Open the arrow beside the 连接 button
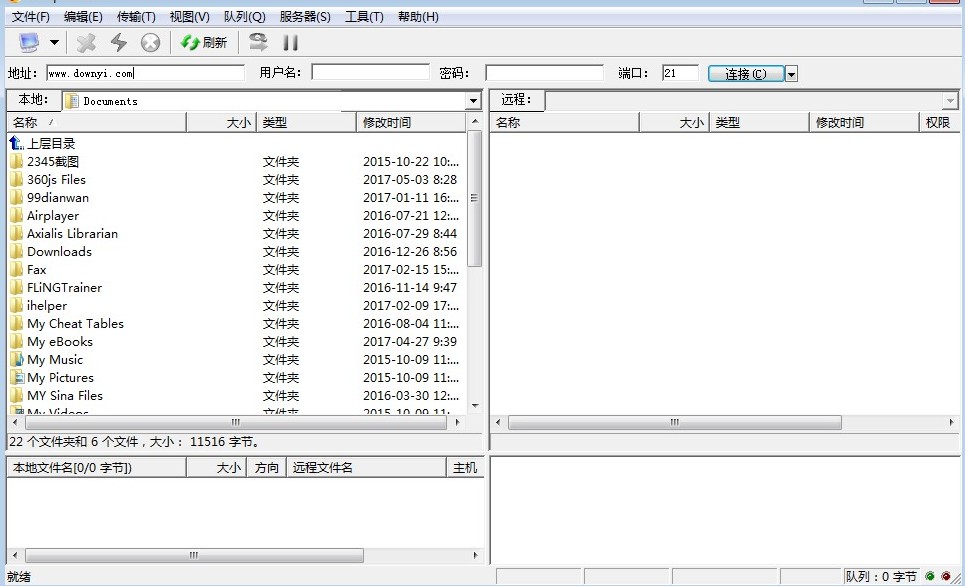Screen dimensions: 965x586 791,74
